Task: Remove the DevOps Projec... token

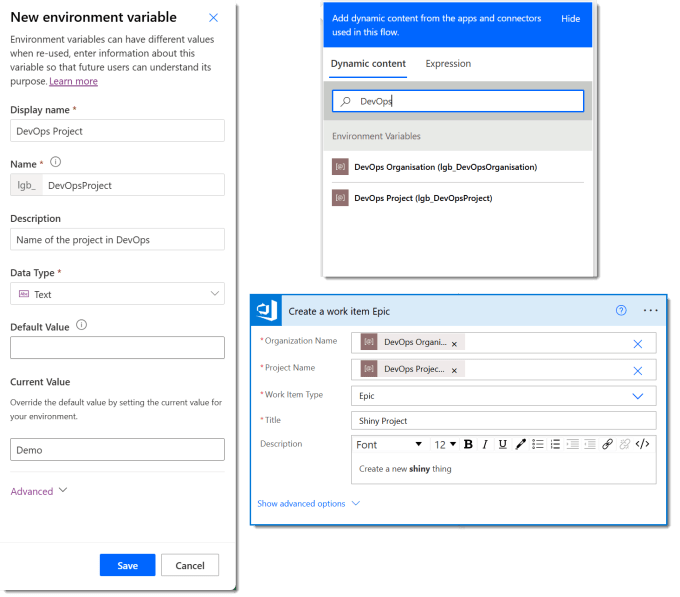Action: [454, 371]
